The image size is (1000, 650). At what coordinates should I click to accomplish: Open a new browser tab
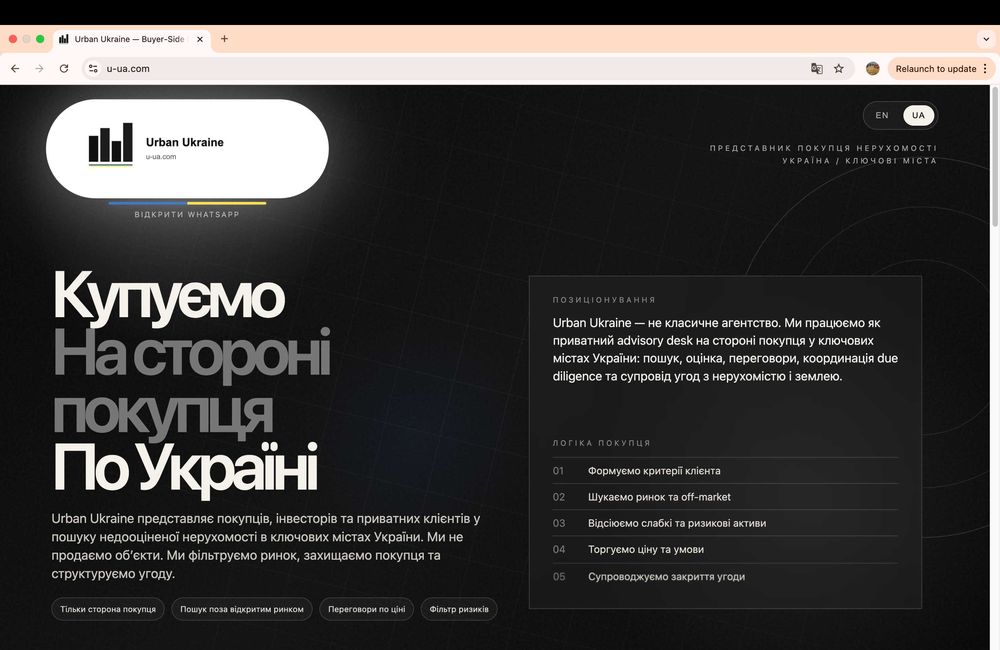[x=224, y=39]
